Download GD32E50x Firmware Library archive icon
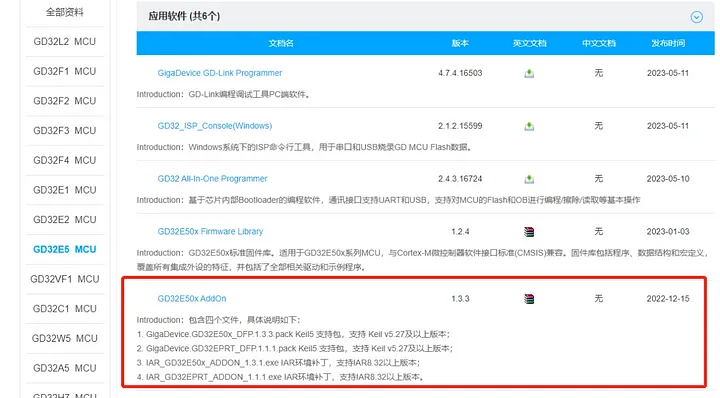 [x=529, y=232]
